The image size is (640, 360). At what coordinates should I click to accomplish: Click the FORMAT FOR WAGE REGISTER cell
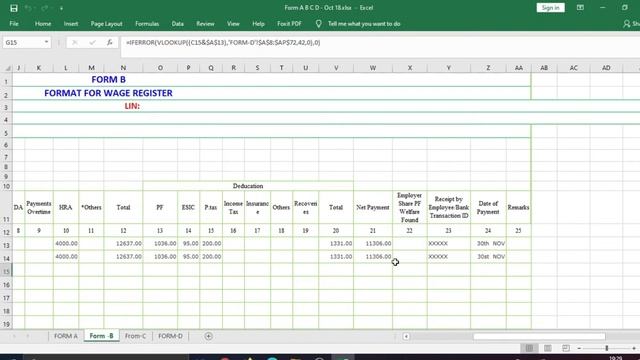(108, 93)
